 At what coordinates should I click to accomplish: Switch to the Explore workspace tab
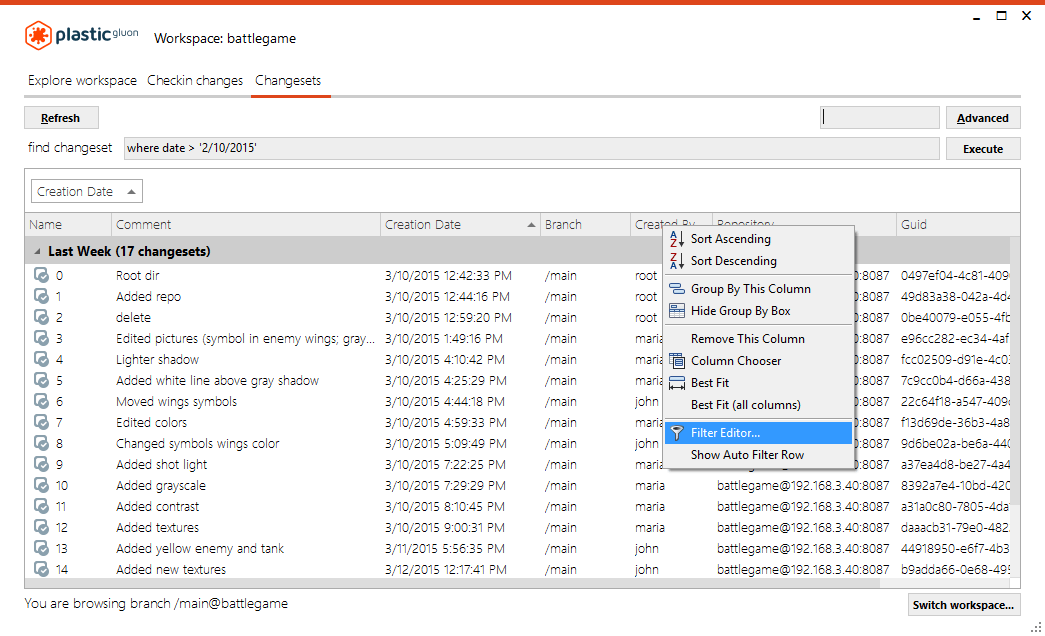(x=82, y=81)
